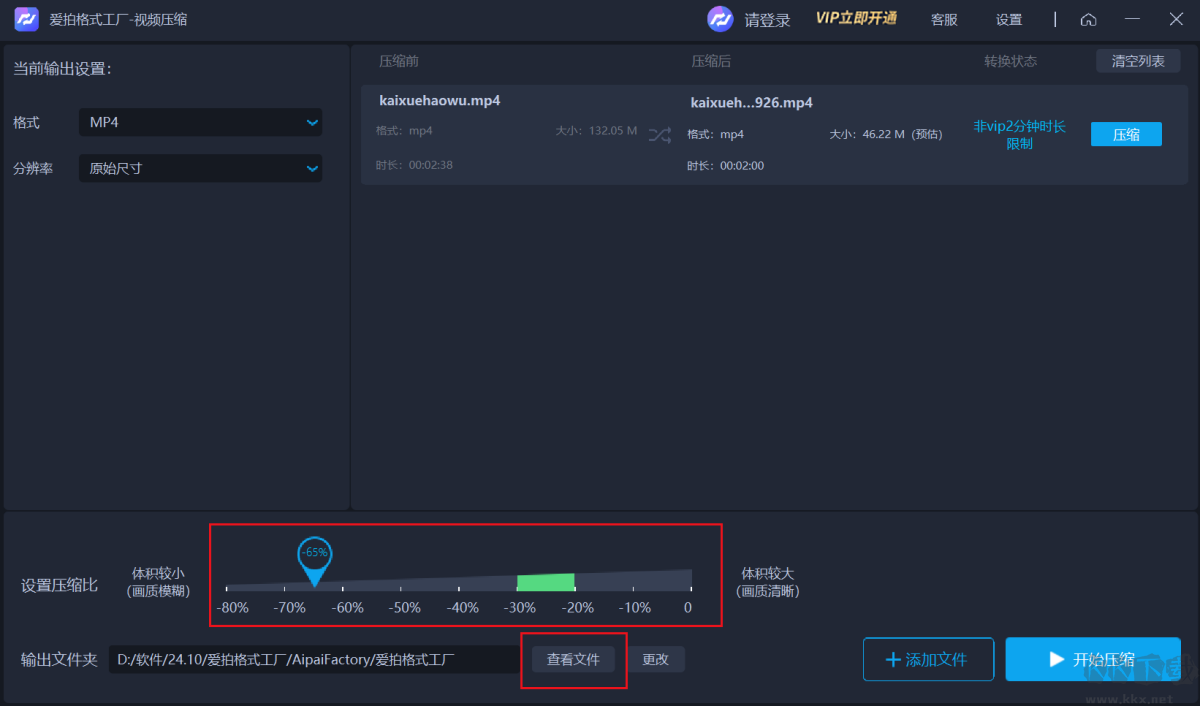This screenshot has height=706, width=1200.
Task: Open 客服 customer service
Action: pyautogui.click(x=943, y=19)
